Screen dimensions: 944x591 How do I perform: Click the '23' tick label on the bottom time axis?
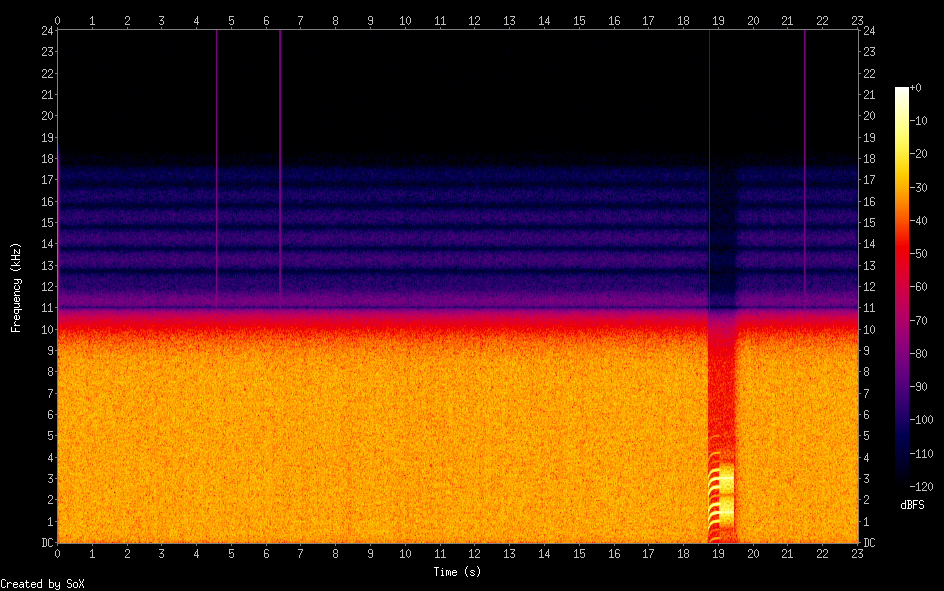[x=857, y=553]
